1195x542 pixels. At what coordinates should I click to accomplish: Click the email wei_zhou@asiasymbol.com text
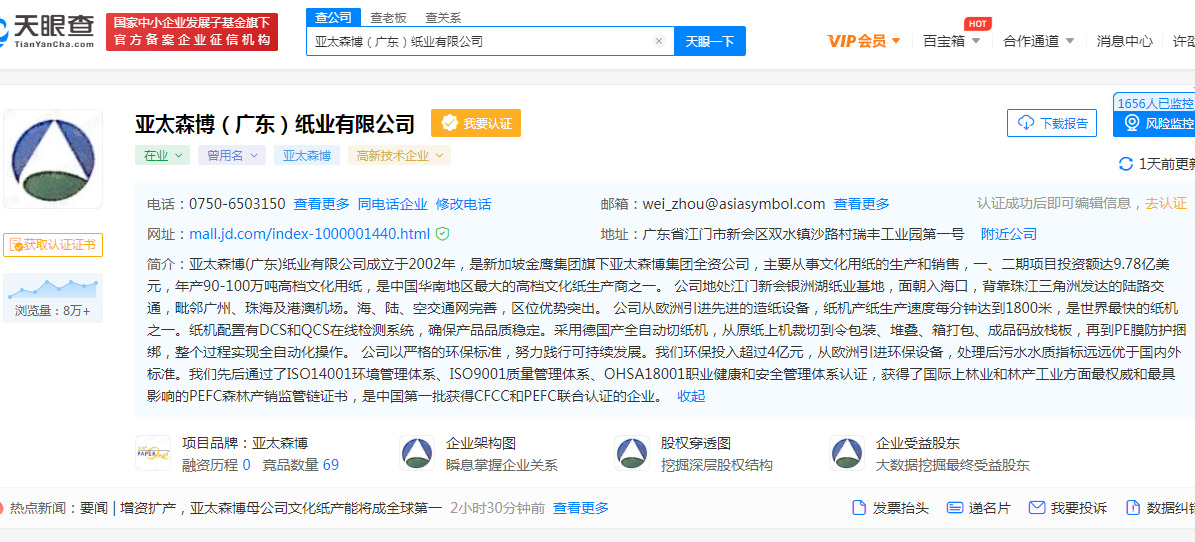tap(735, 204)
